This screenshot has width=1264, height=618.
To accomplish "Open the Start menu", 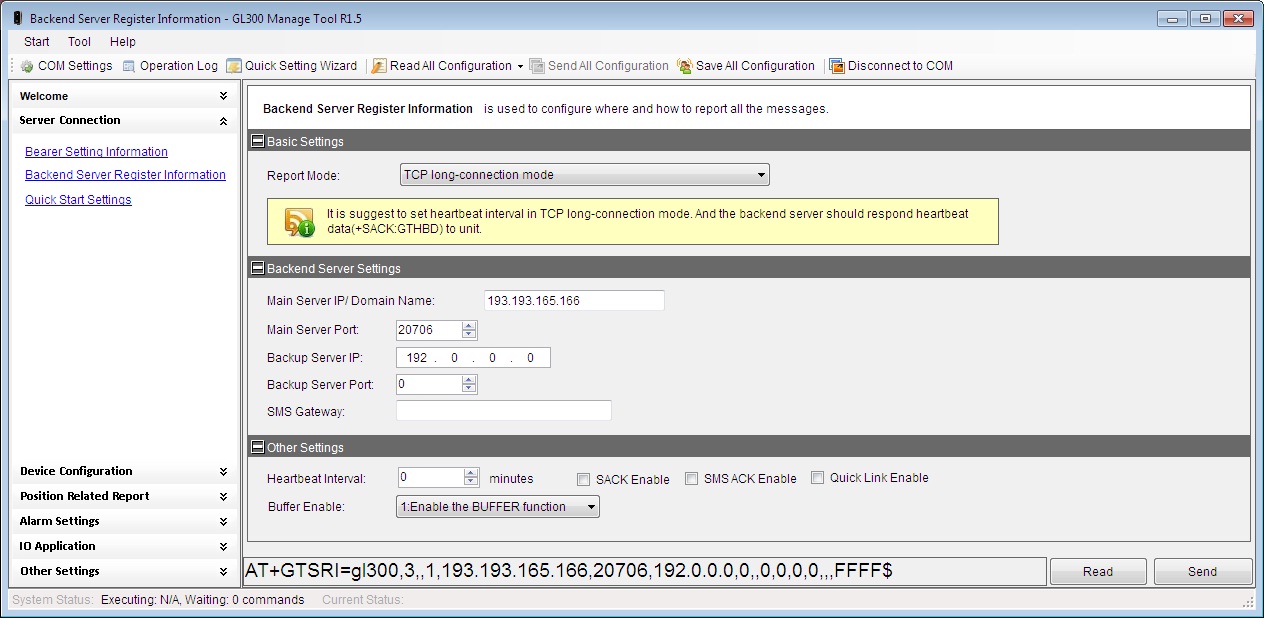I will pos(37,42).
